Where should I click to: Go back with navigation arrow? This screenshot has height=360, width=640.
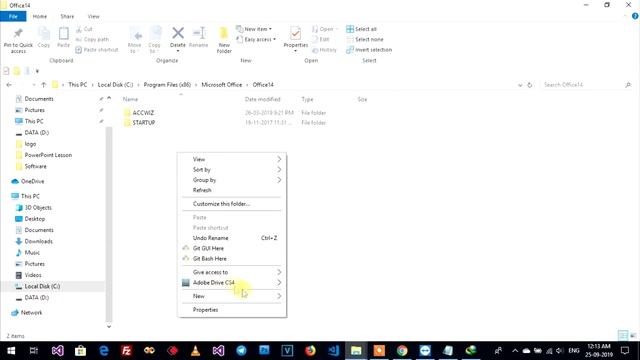9,85
